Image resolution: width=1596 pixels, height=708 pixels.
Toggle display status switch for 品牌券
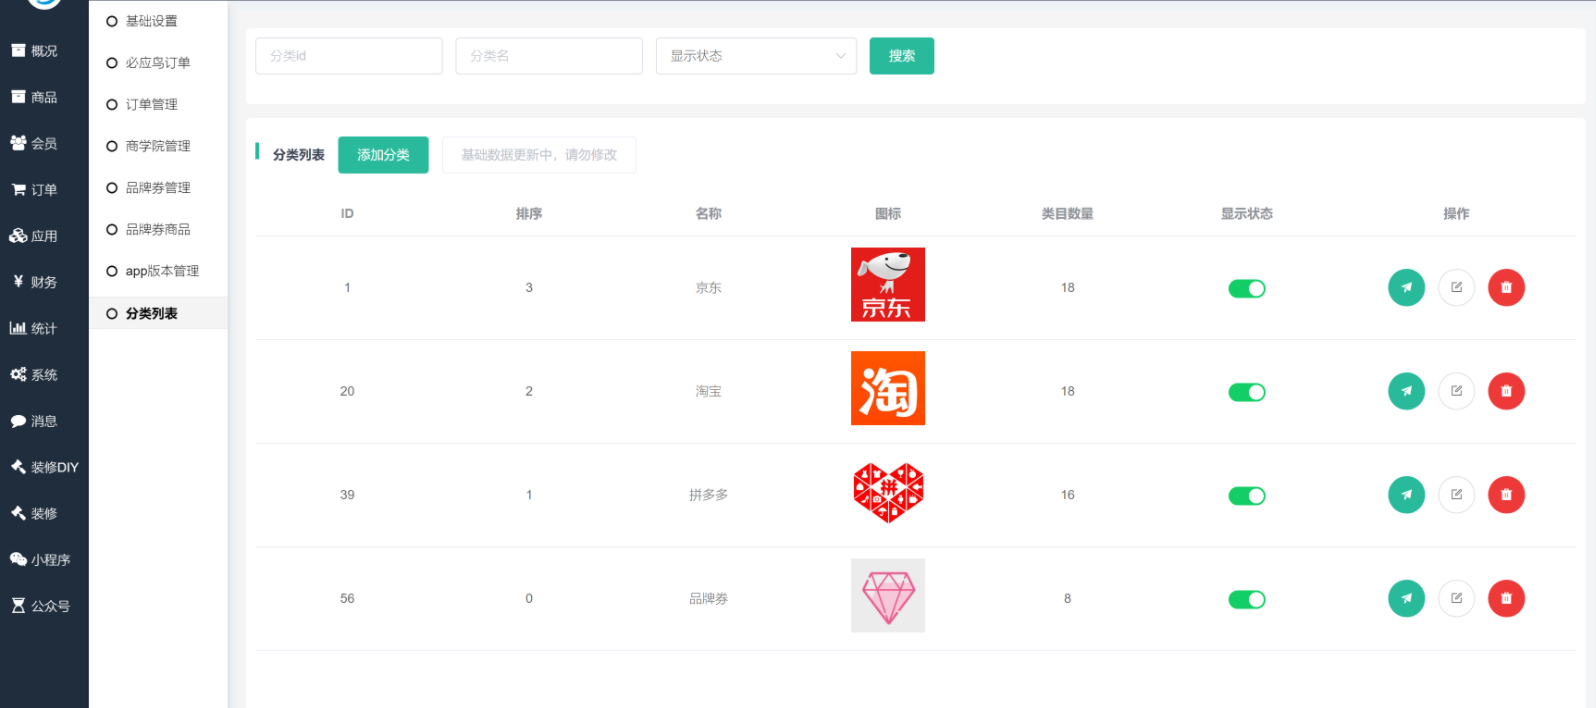coord(1246,600)
